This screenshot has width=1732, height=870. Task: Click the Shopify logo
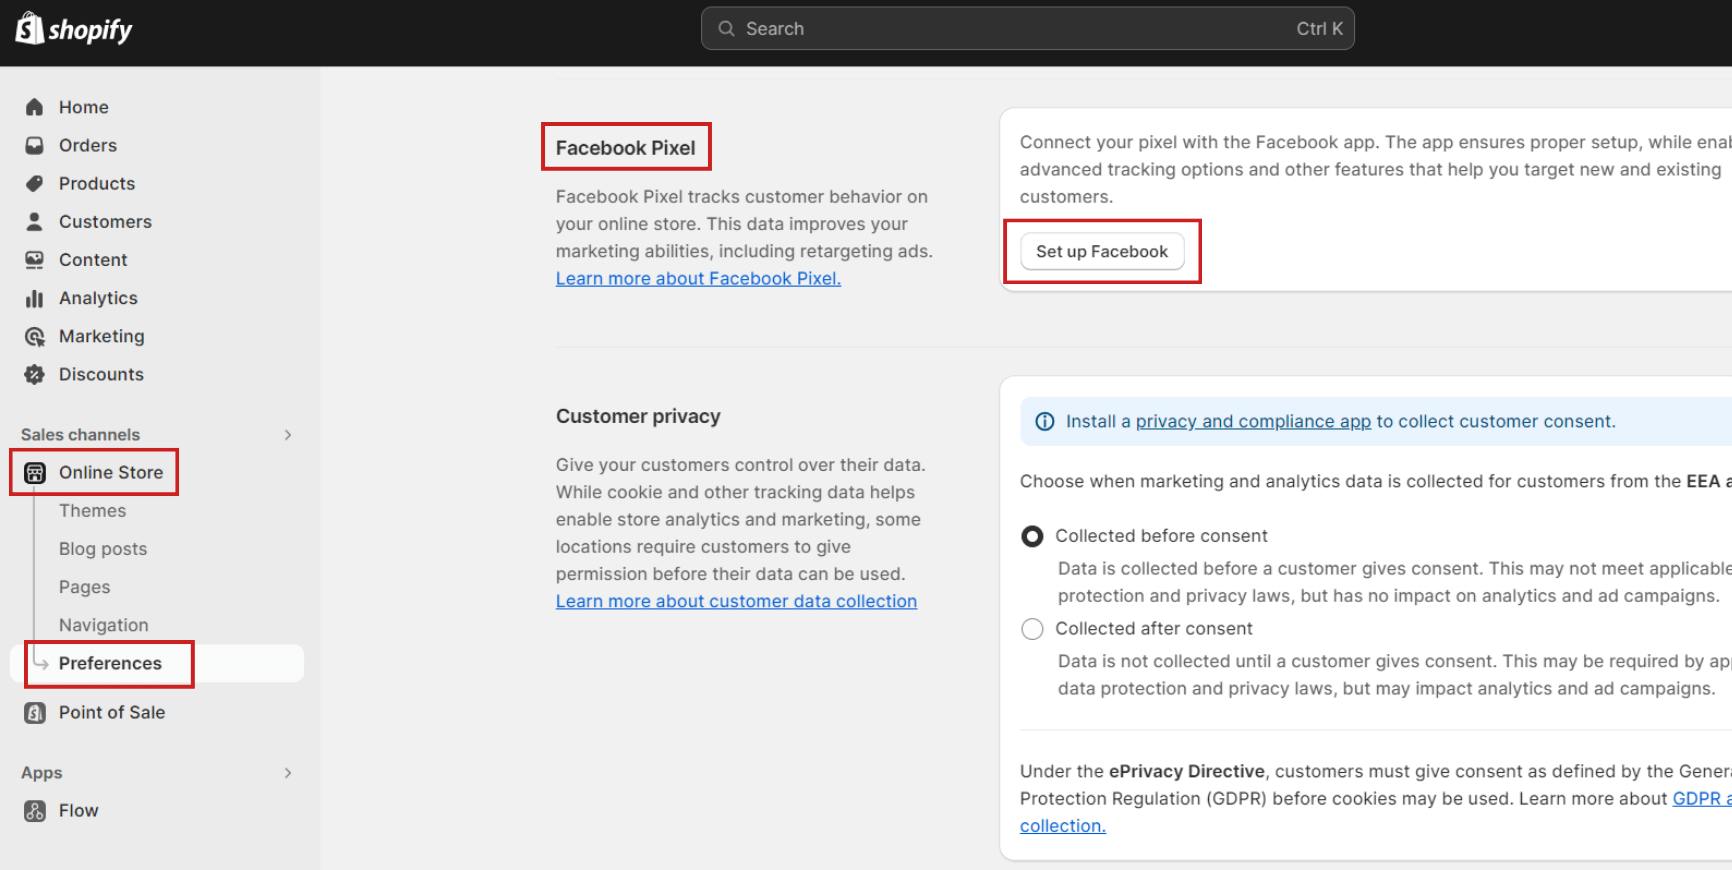click(x=74, y=29)
